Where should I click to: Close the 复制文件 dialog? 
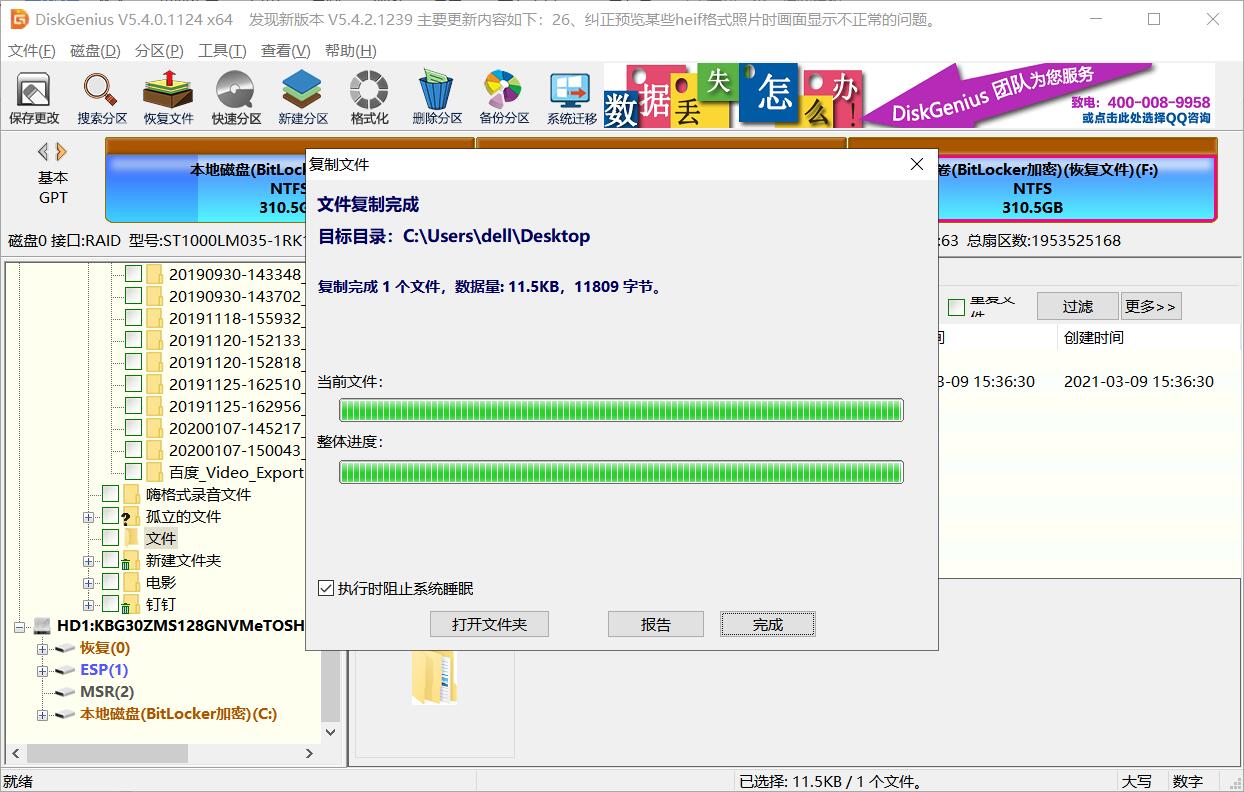(x=917, y=164)
